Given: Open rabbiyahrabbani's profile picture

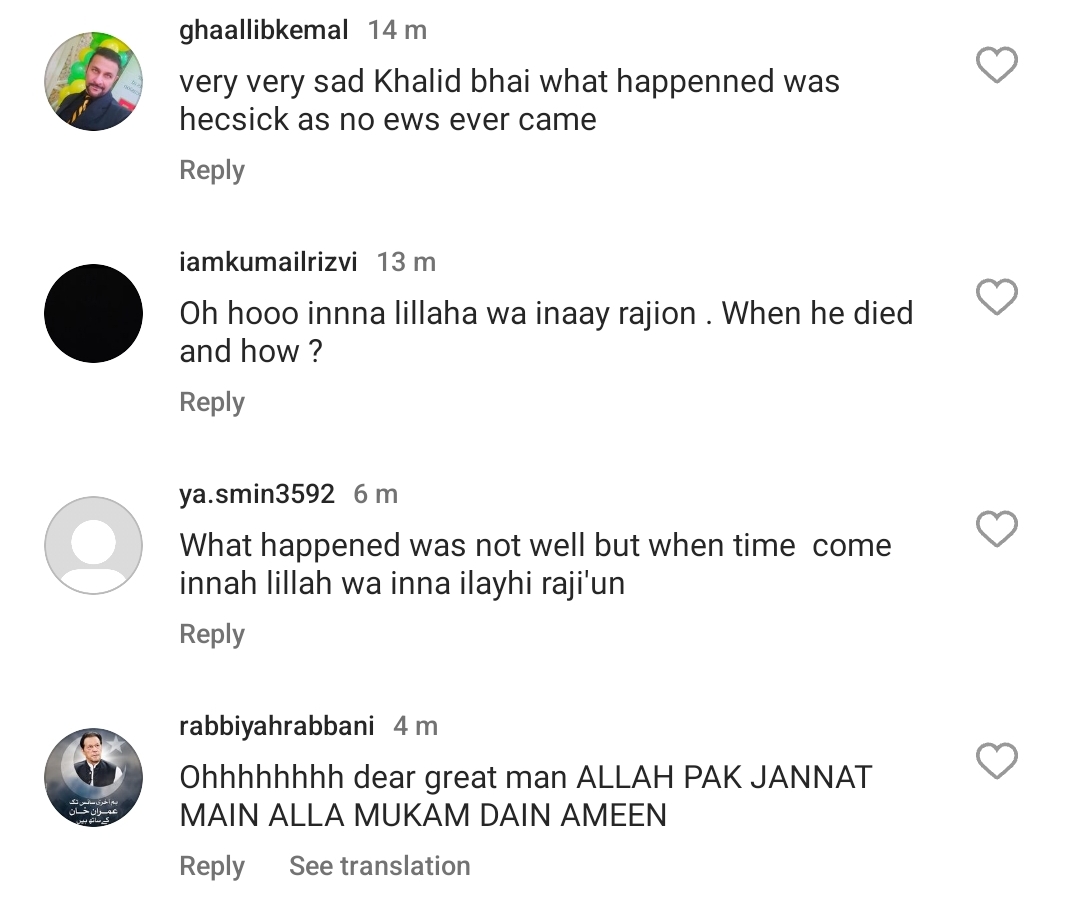Looking at the screenshot, I should (x=94, y=777).
